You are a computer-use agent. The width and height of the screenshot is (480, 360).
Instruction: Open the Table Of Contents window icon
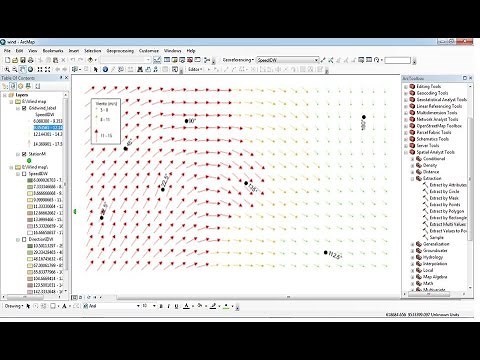click(x=167, y=60)
